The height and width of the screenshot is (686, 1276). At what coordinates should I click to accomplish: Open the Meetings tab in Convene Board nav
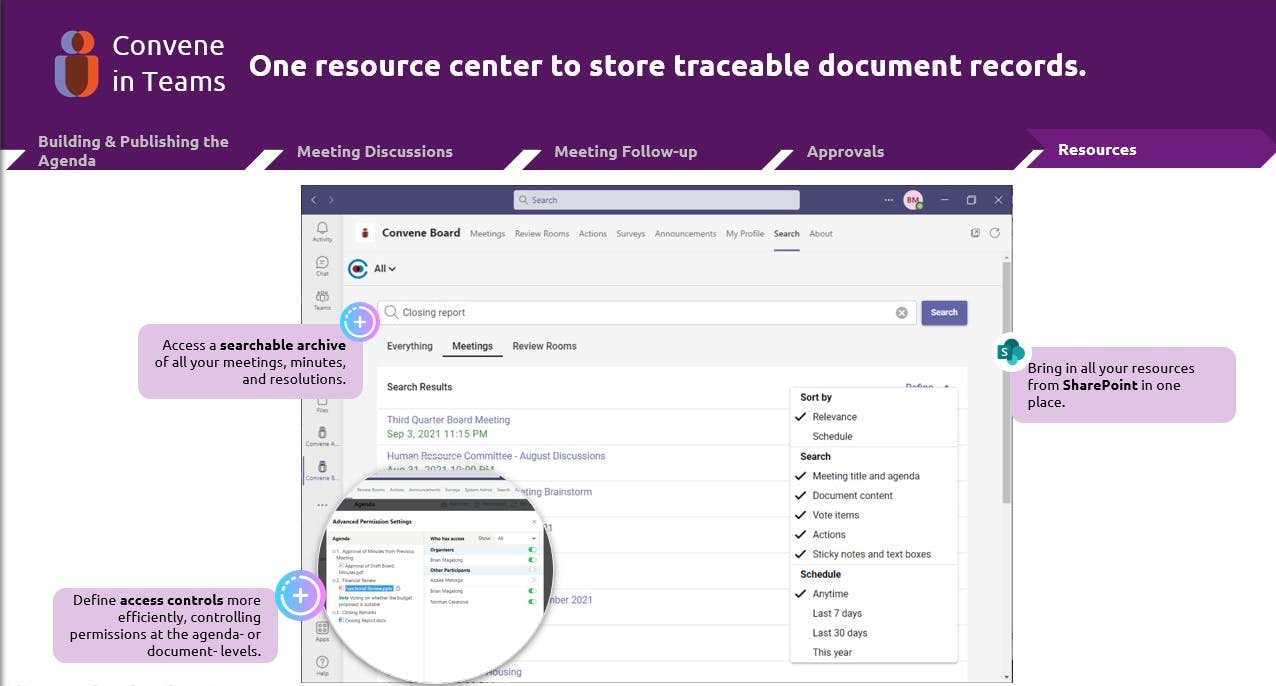coord(487,234)
